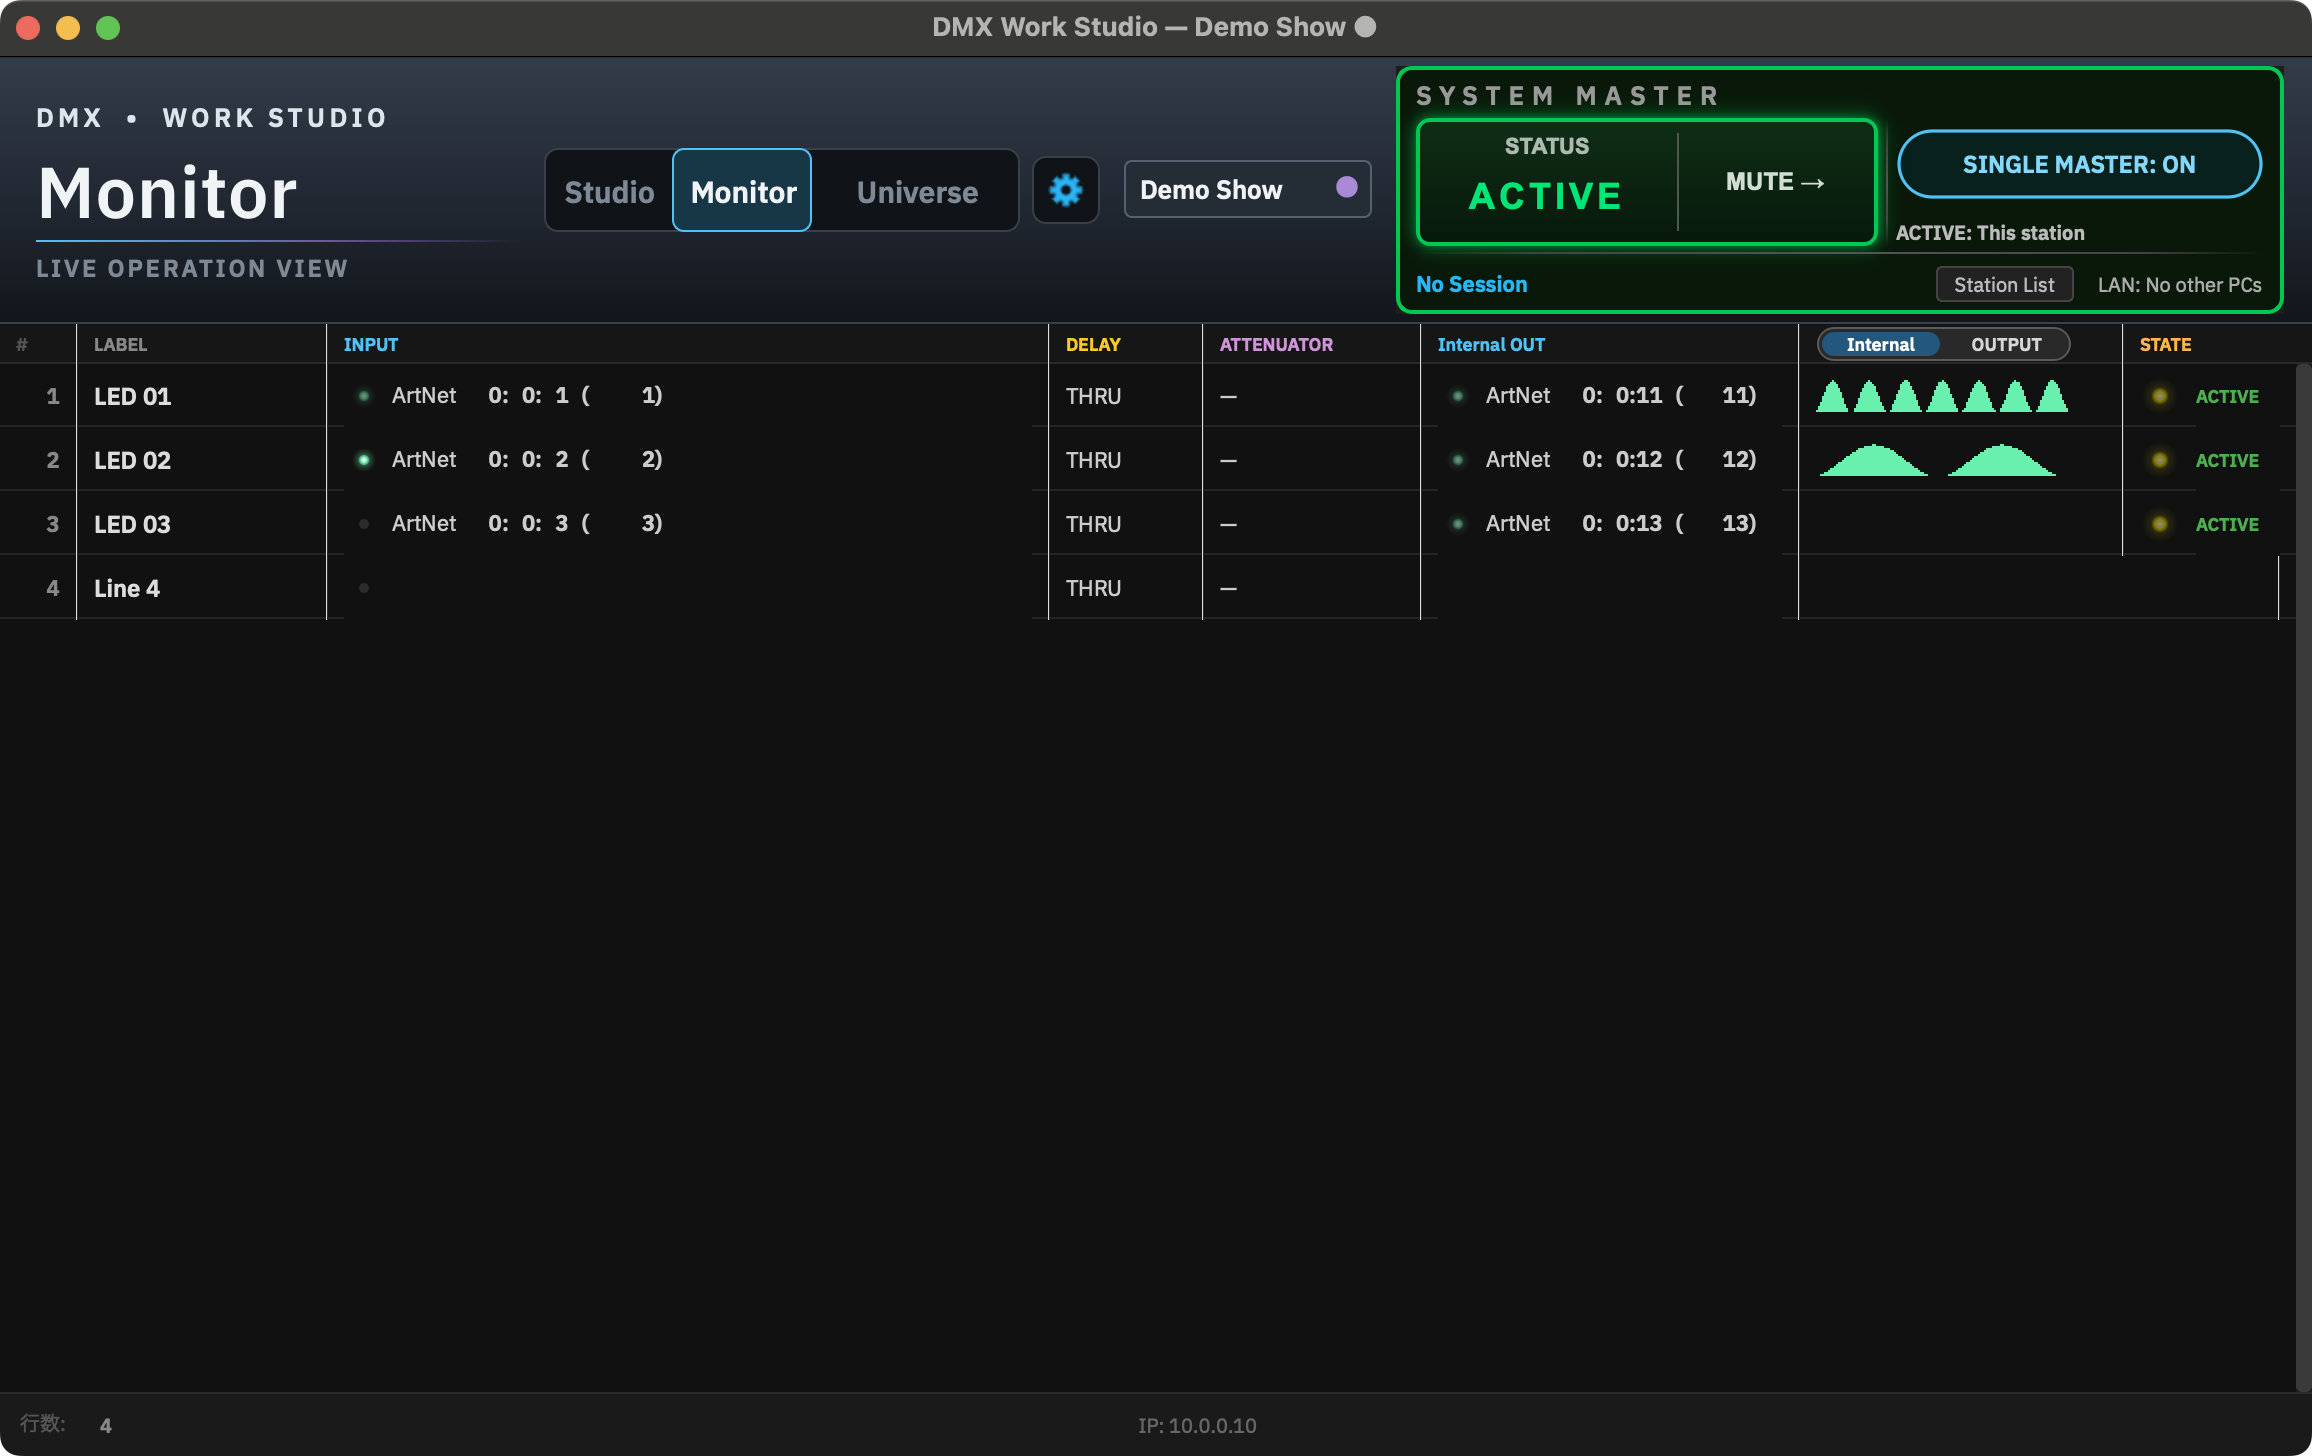Select the LED 01 label
Screen dimensions: 2312x1456
coord(132,397)
